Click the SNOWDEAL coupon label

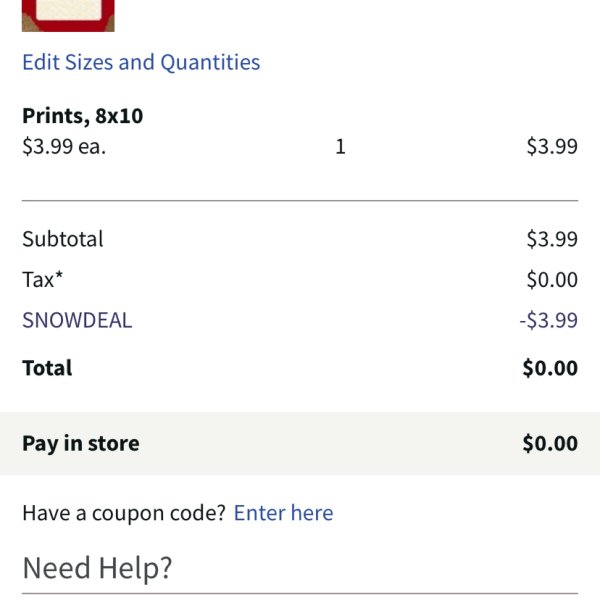(x=77, y=320)
